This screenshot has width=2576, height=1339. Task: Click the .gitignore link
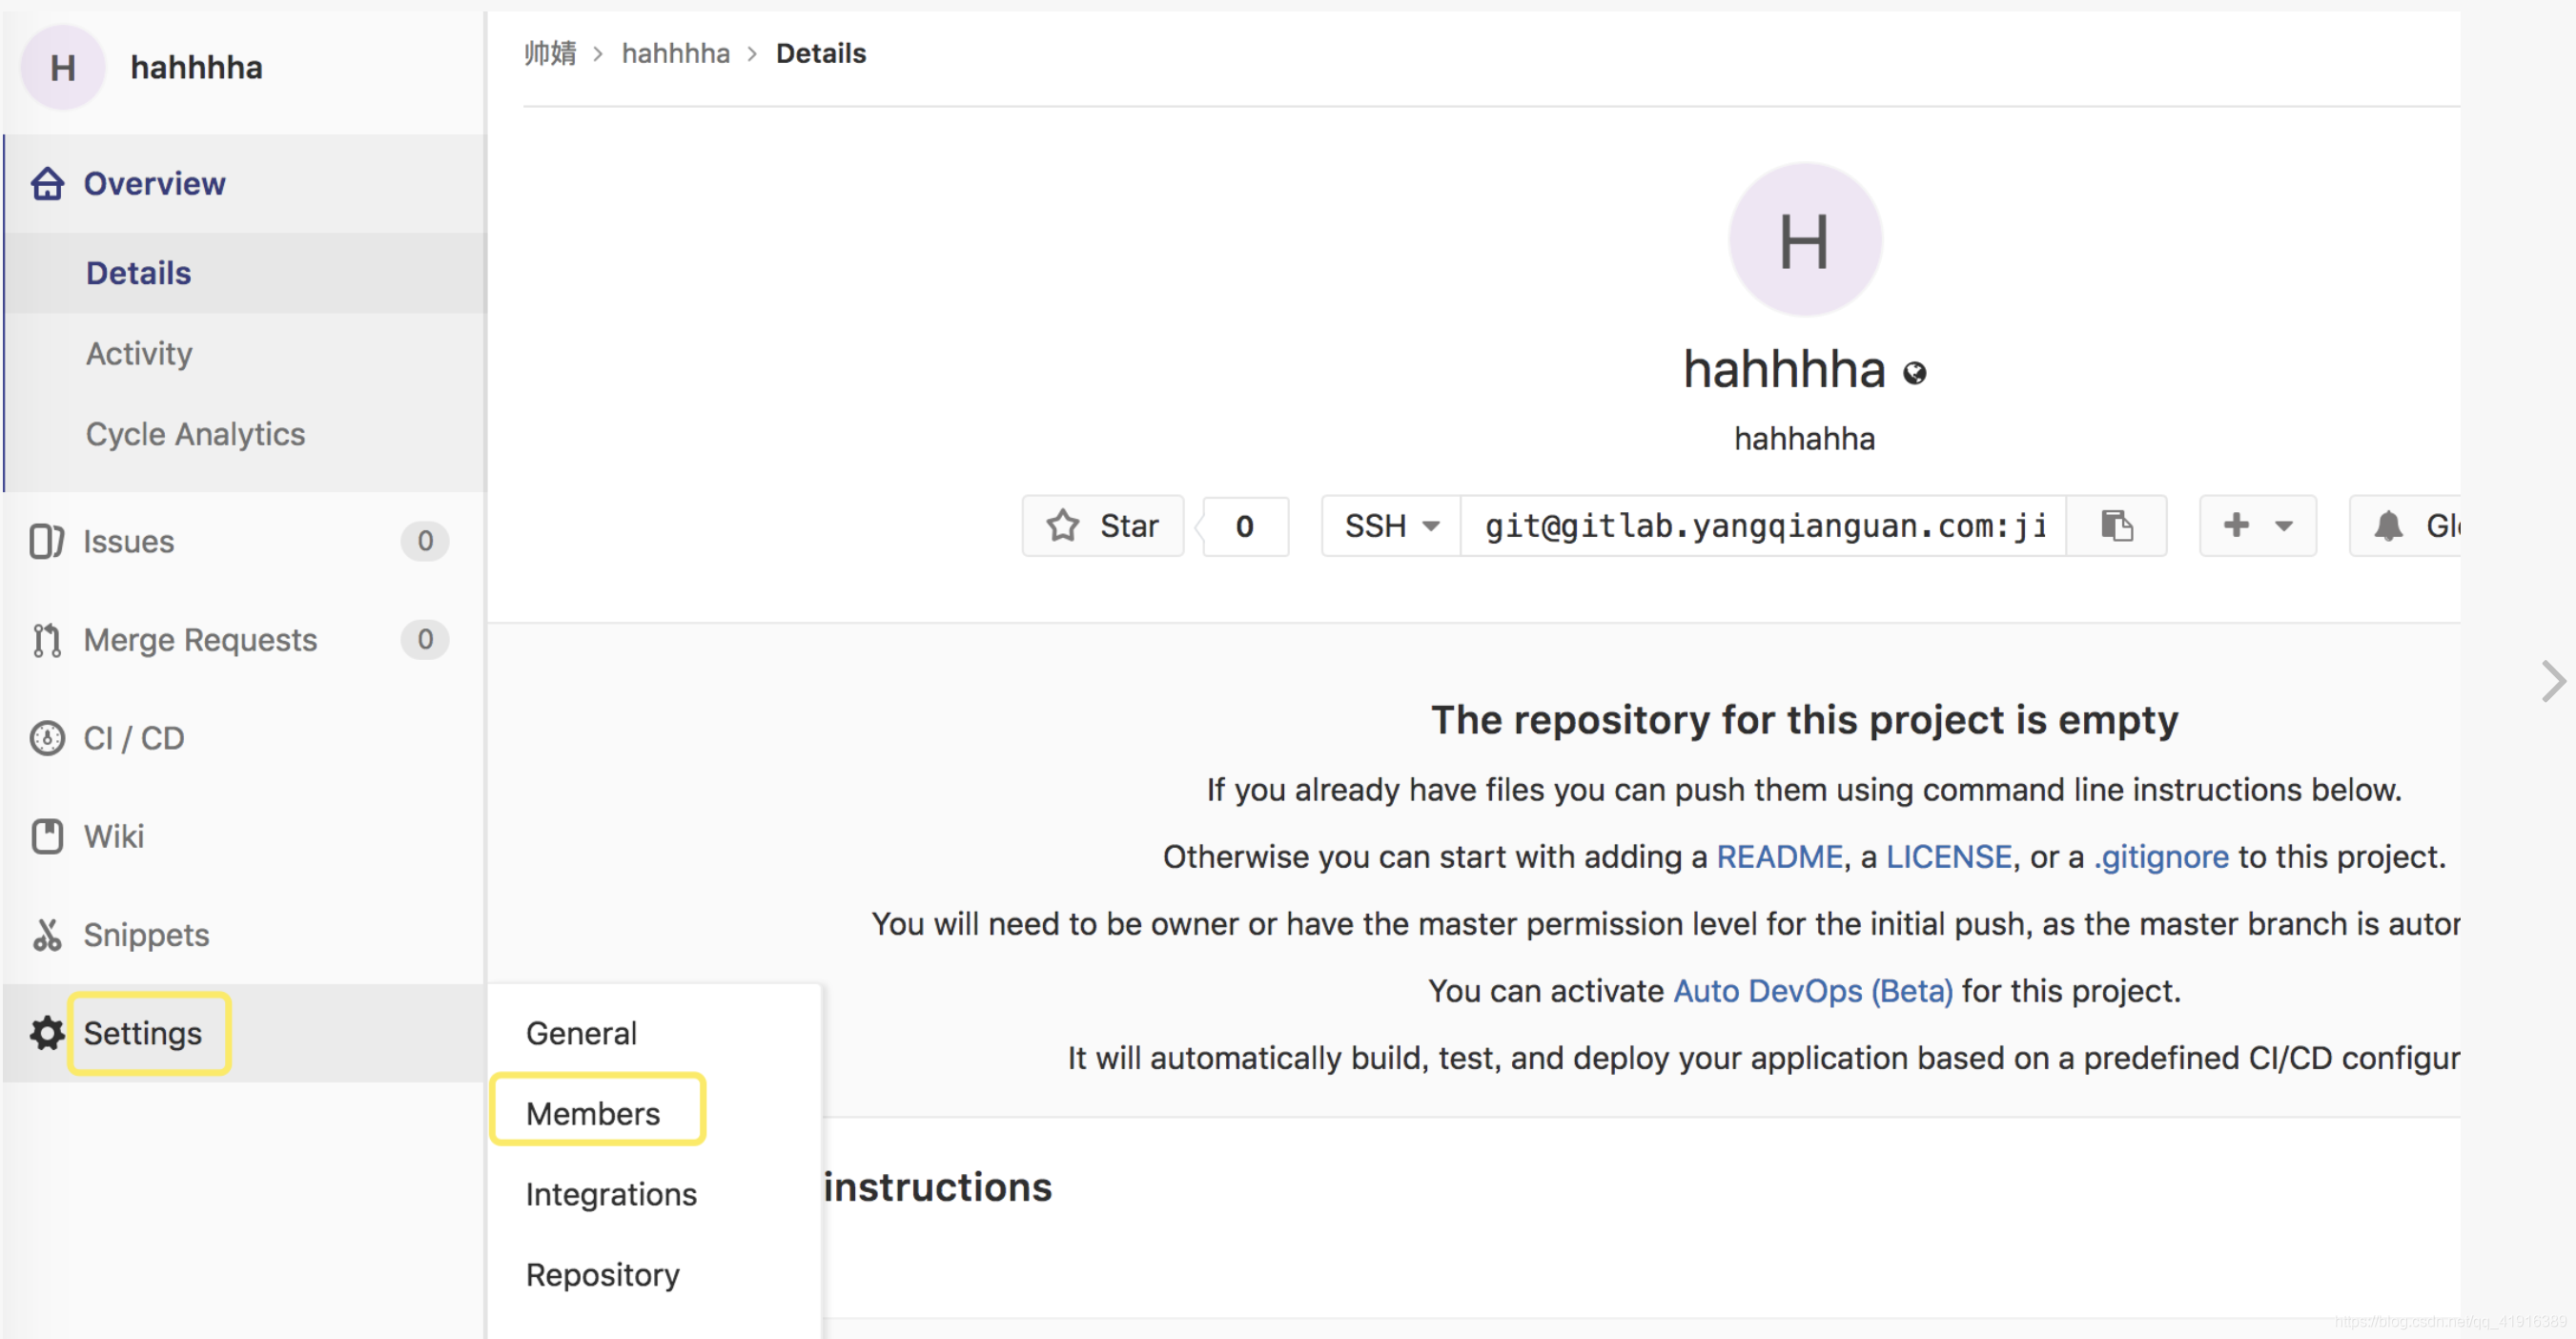[x=2161, y=857]
